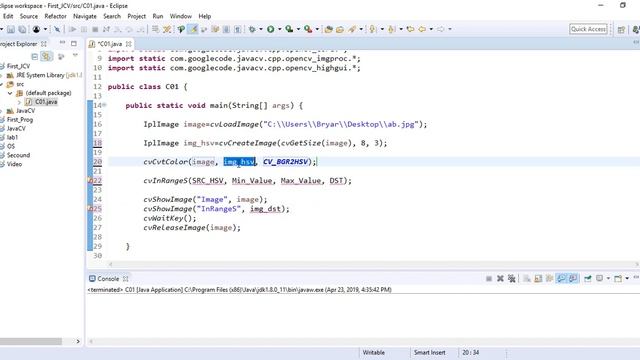Click the Save icon in the toolbar
The width and height of the screenshot is (640, 360).
coord(11,29)
